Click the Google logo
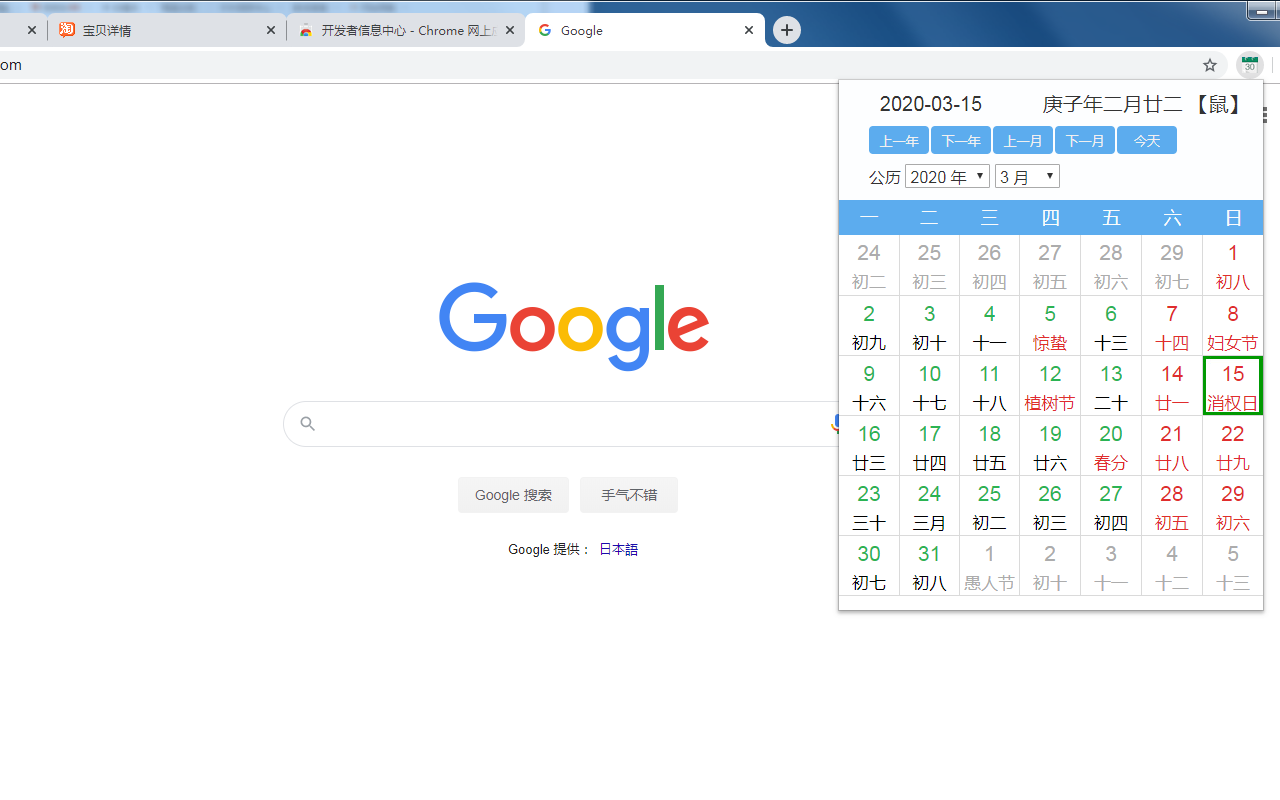The height and width of the screenshot is (800, 1280). pyautogui.click(x=574, y=328)
